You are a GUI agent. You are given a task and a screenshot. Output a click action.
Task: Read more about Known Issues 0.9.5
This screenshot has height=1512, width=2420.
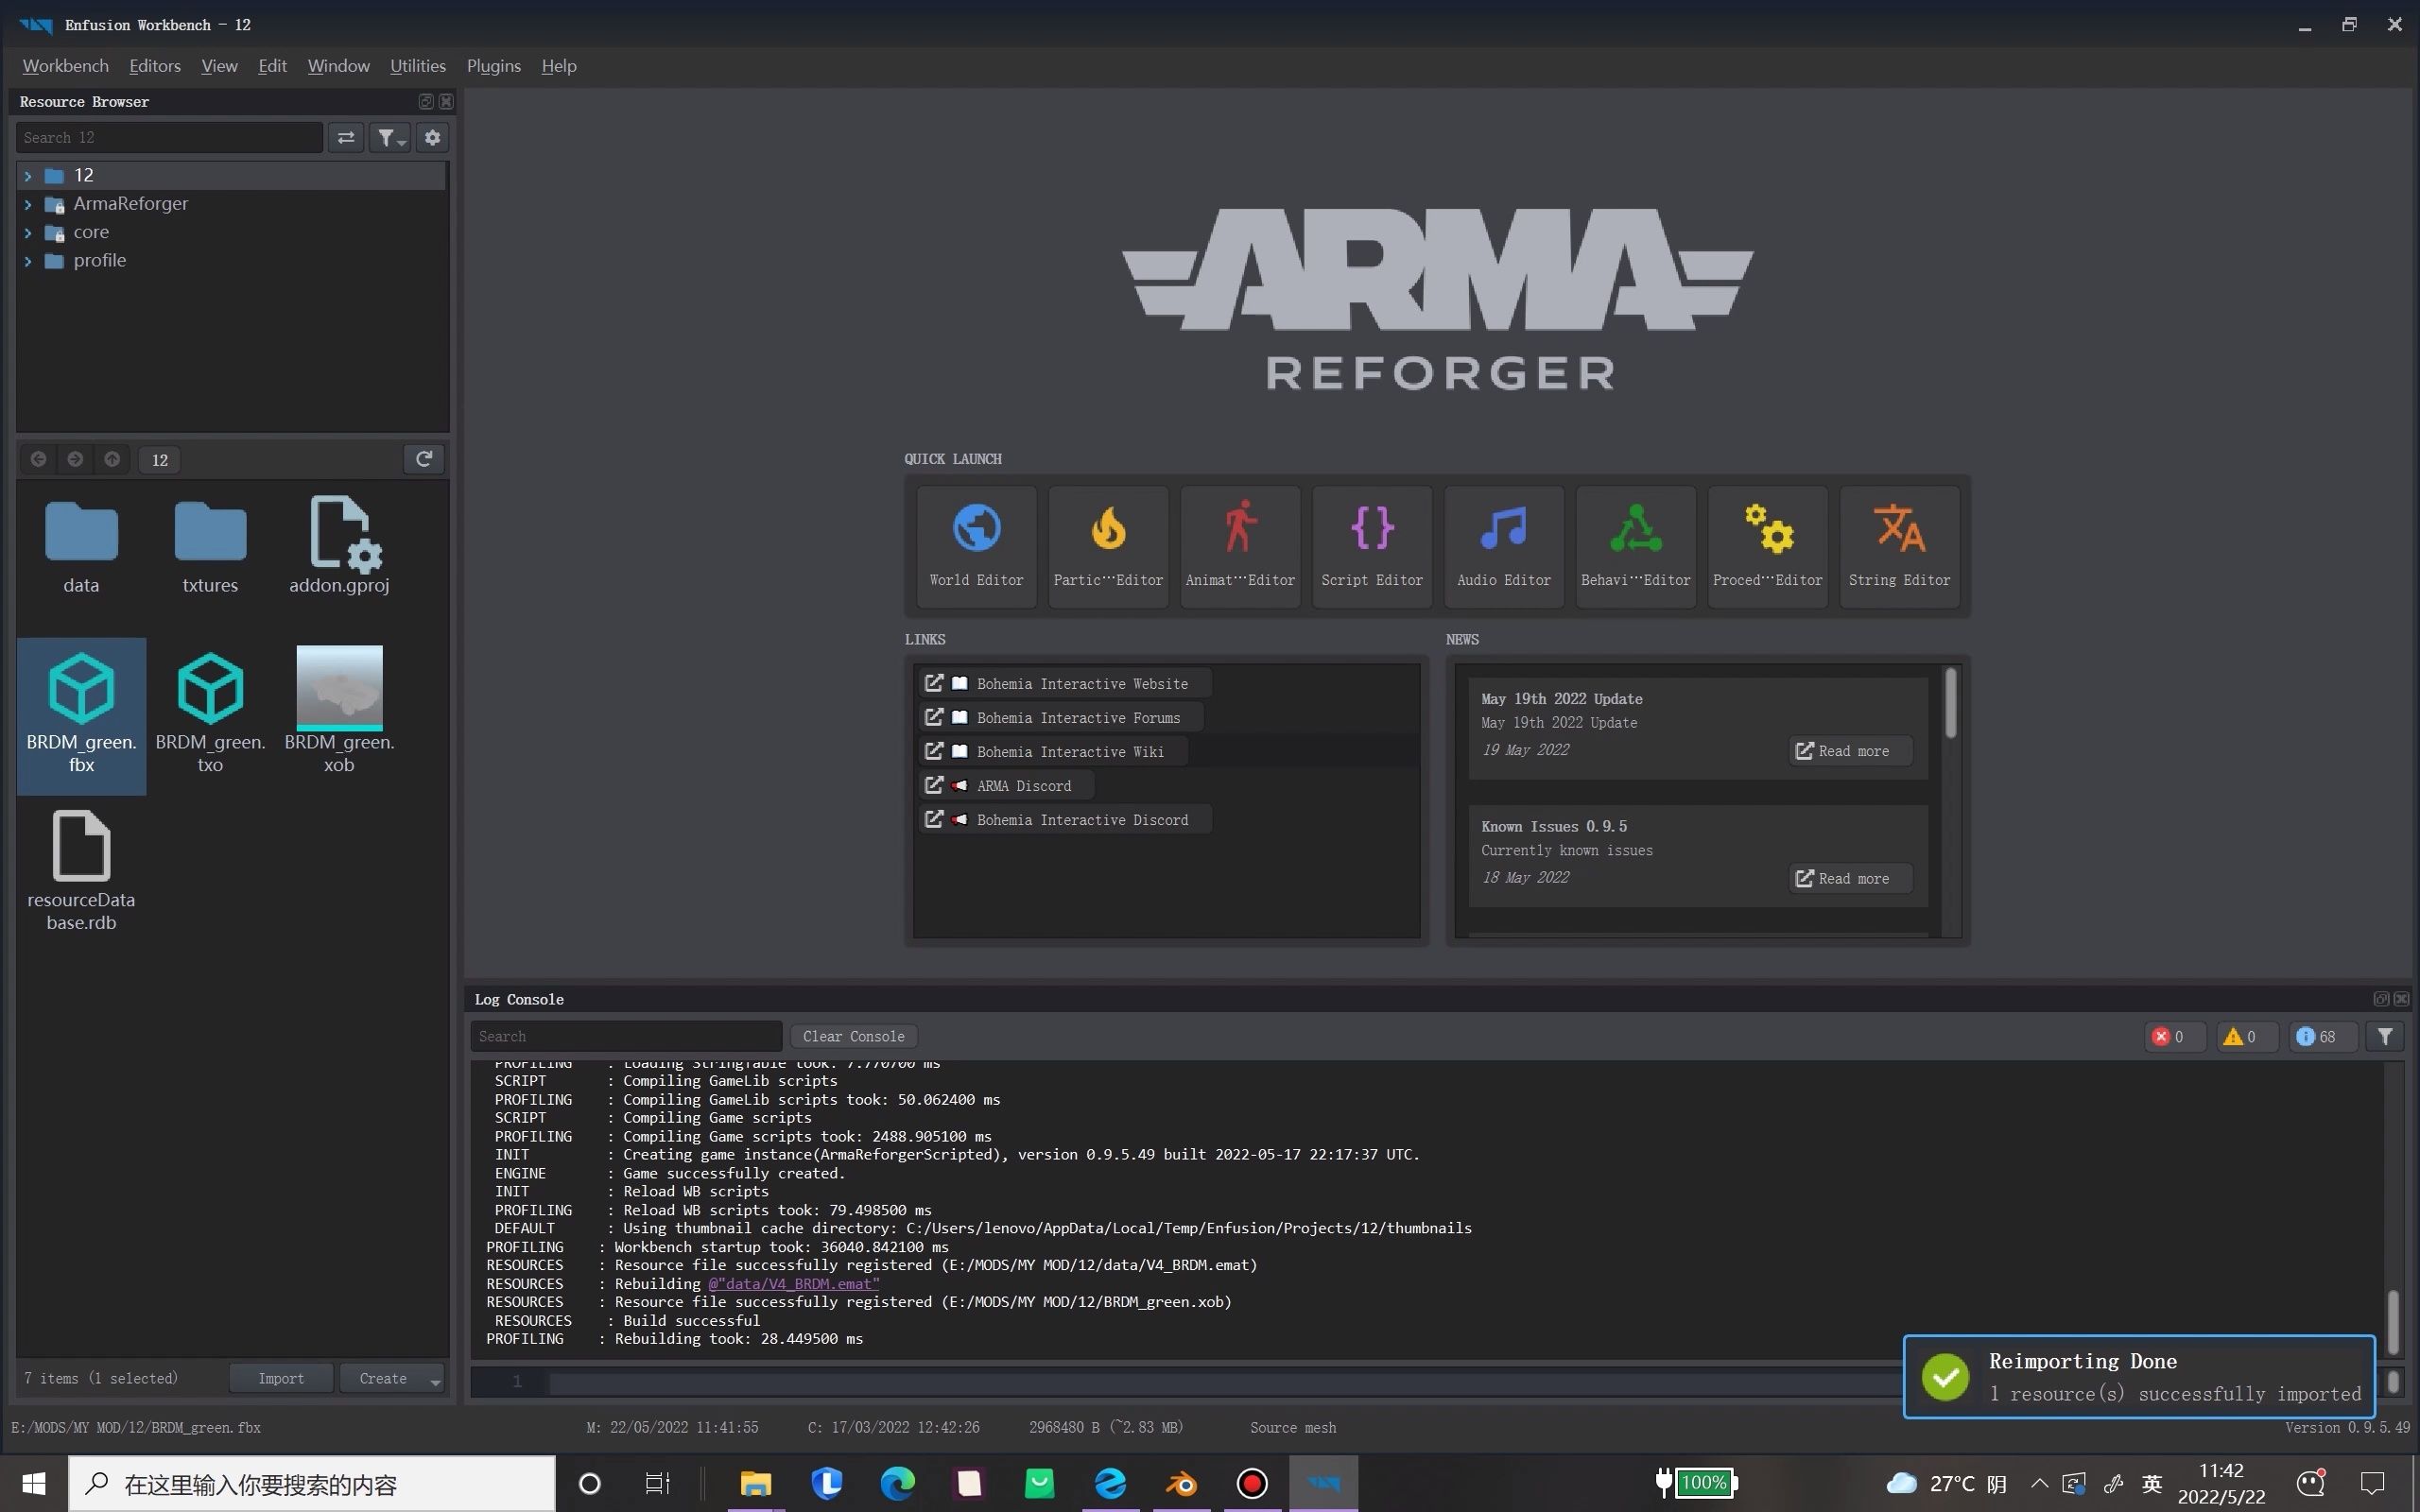click(x=1850, y=878)
